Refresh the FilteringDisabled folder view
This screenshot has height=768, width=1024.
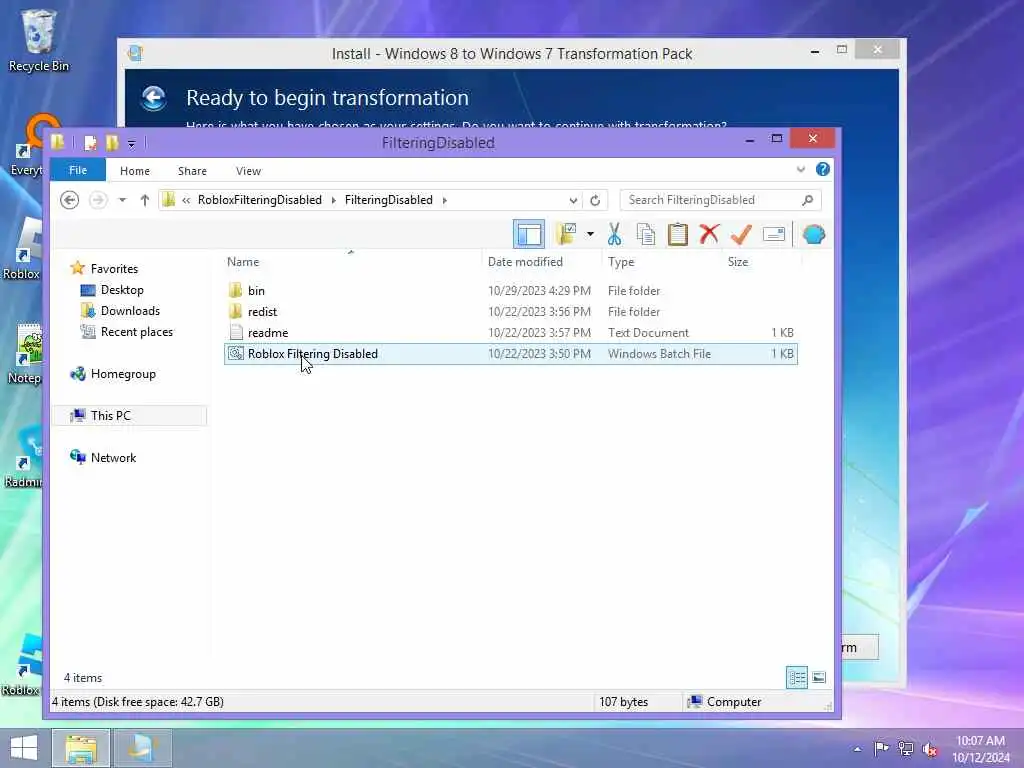click(x=595, y=200)
